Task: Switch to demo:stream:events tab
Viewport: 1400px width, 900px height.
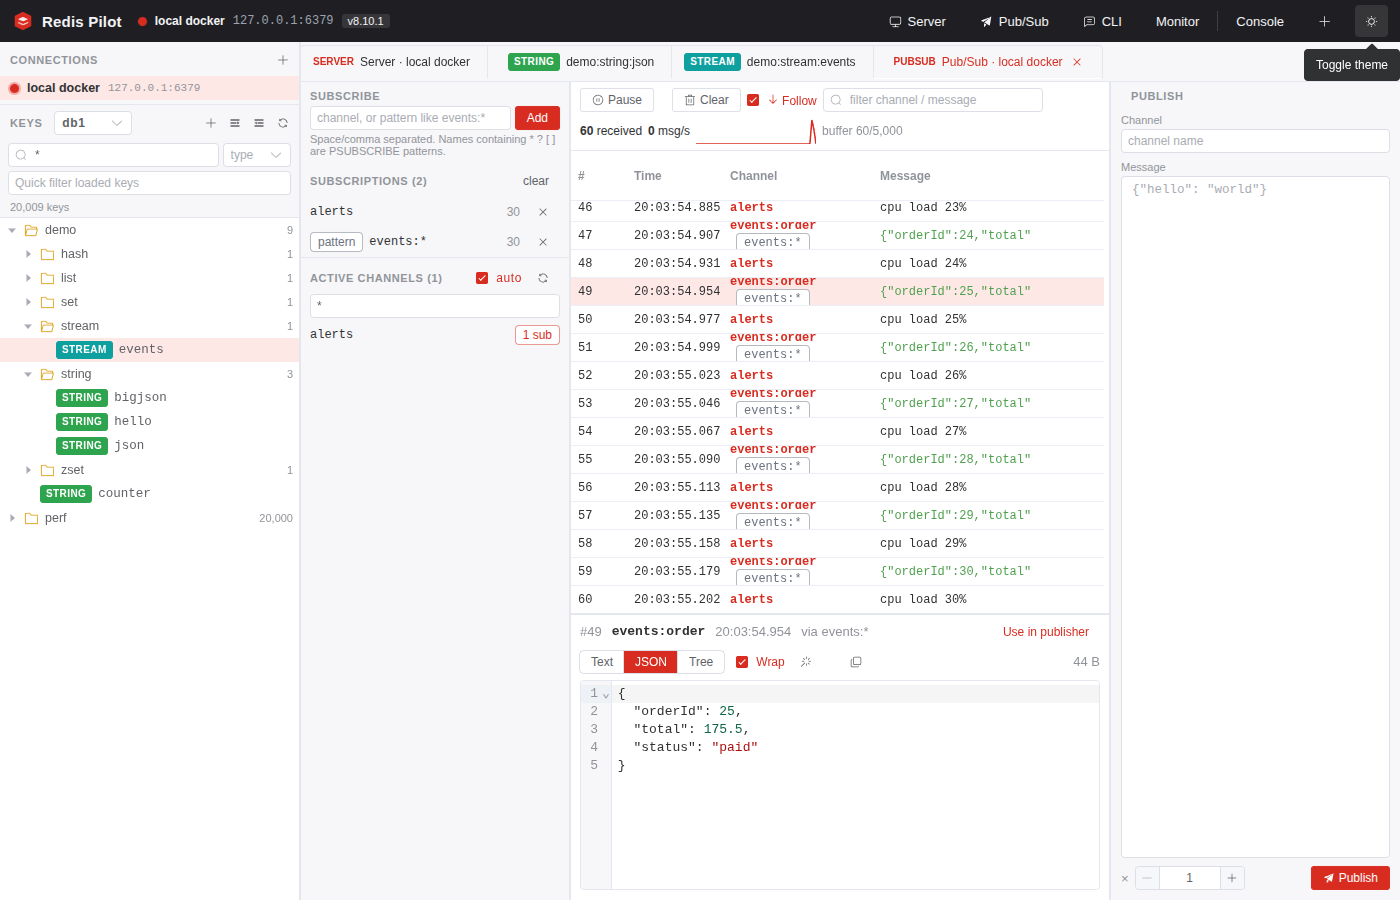Action: click(770, 62)
